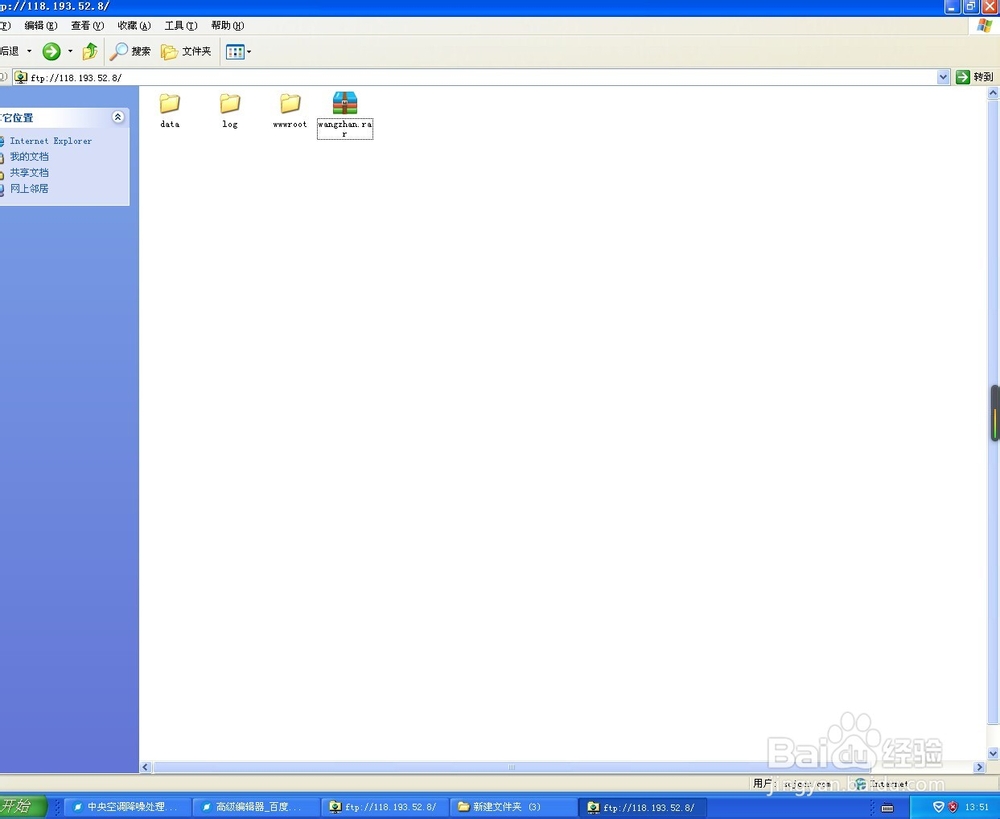Screen dimensions: 1000x819
Task: Click the address bar FTP page icon
Action: [21, 77]
